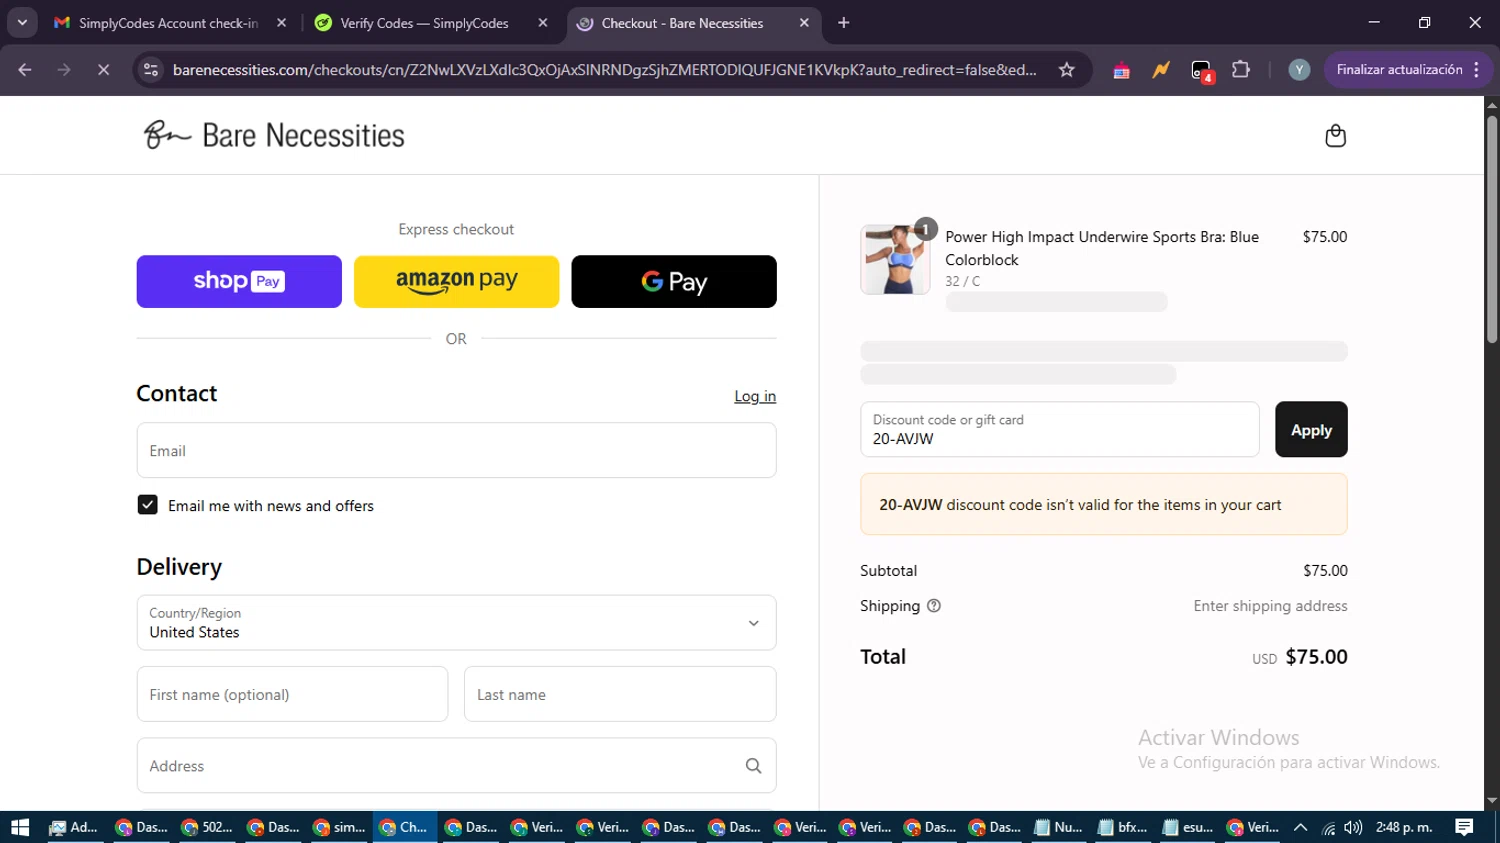1500x843 pixels.
Task: Go forward with the forward arrow
Action: [64, 70]
